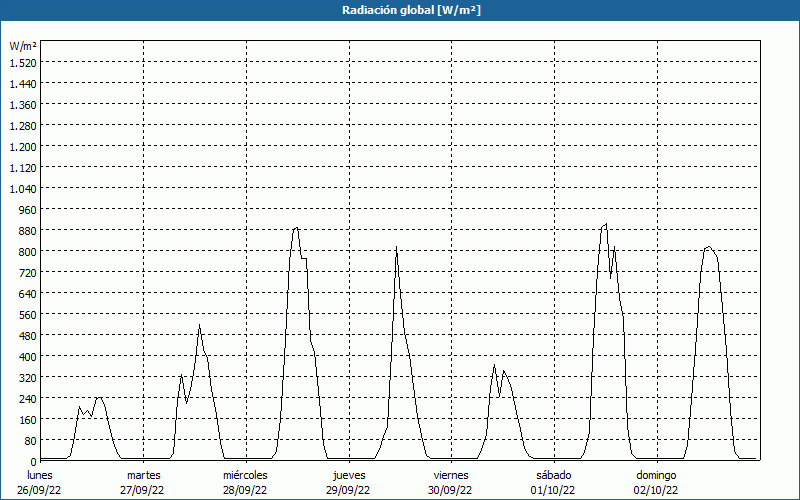Click the 'Radiación global [W/m²]' chart title

411,10
